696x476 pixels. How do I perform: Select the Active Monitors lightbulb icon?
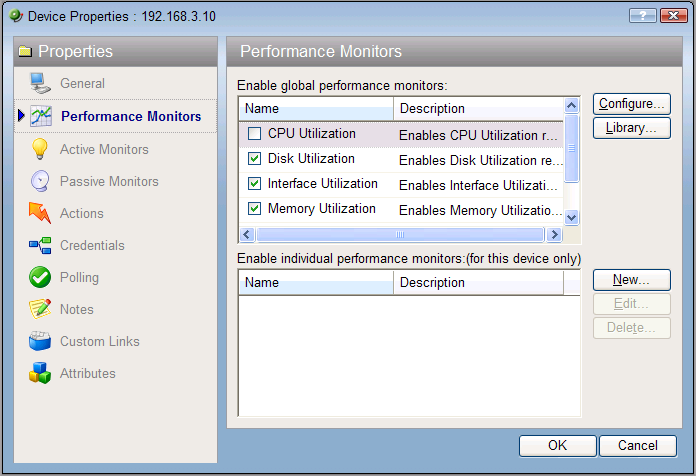(40, 149)
